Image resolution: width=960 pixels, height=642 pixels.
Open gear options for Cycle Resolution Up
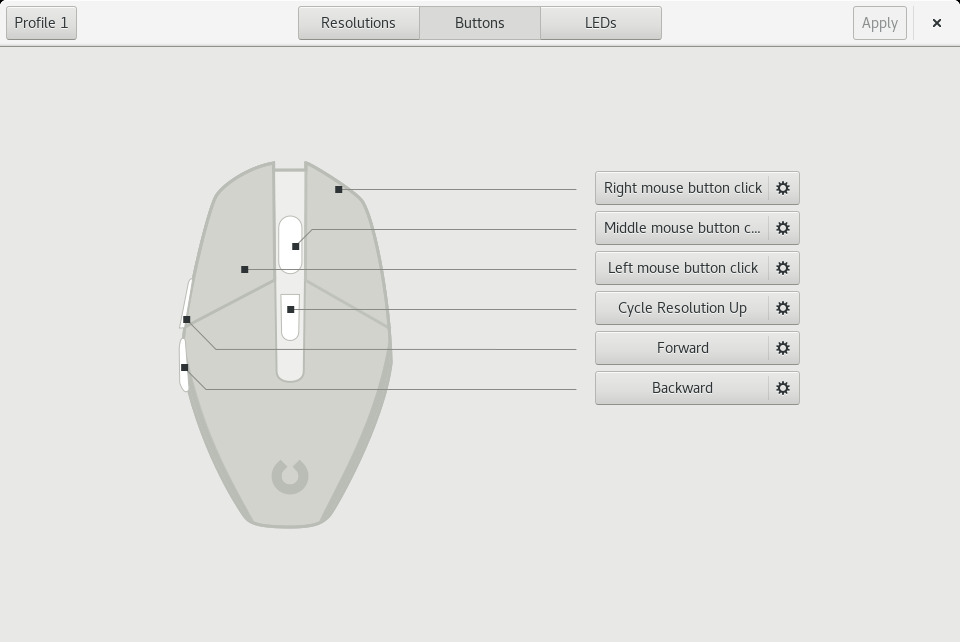[783, 308]
